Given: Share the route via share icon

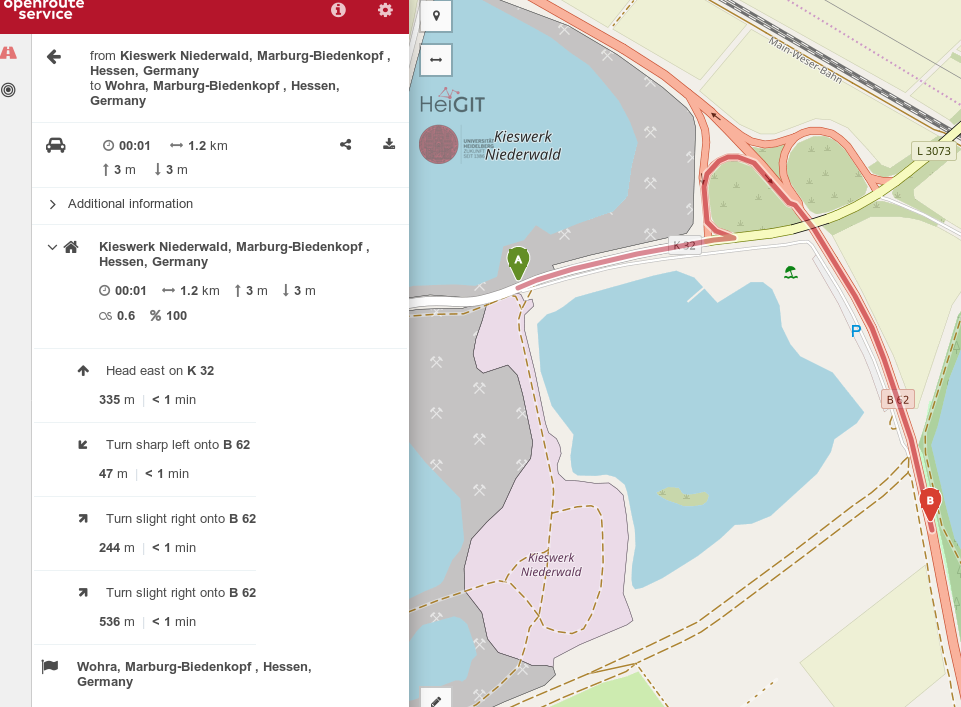Looking at the screenshot, I should [346, 144].
